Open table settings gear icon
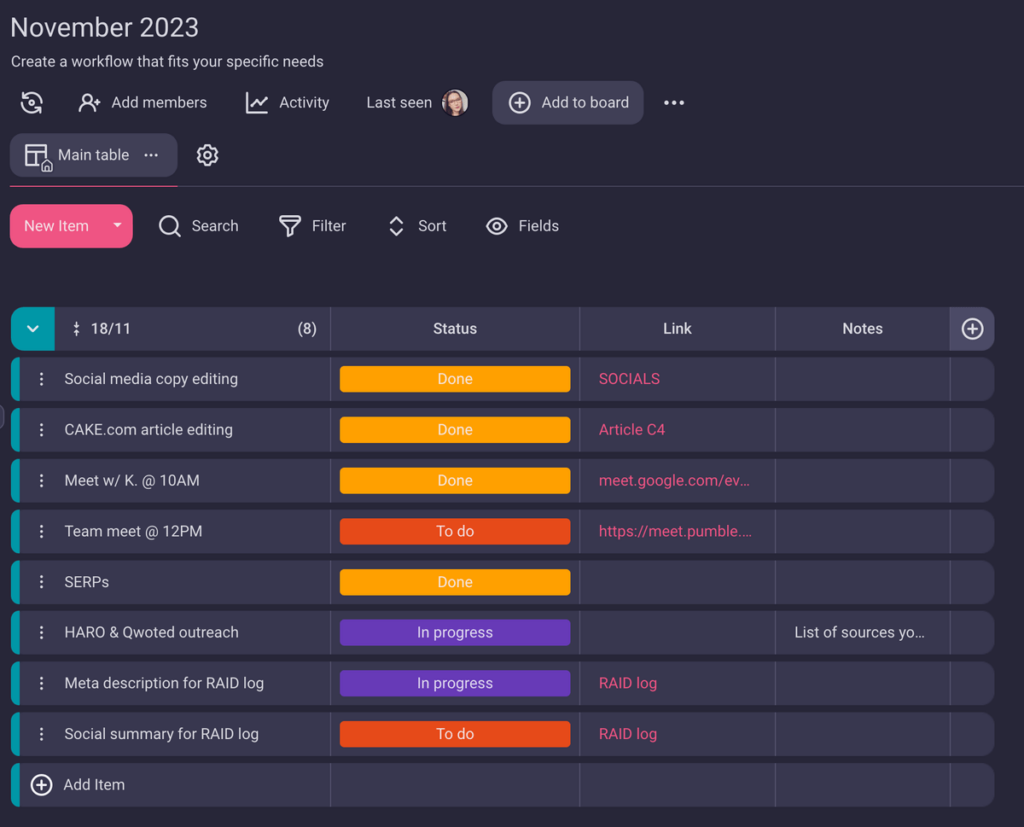Screen dimensions: 1024x827 pos(207,155)
